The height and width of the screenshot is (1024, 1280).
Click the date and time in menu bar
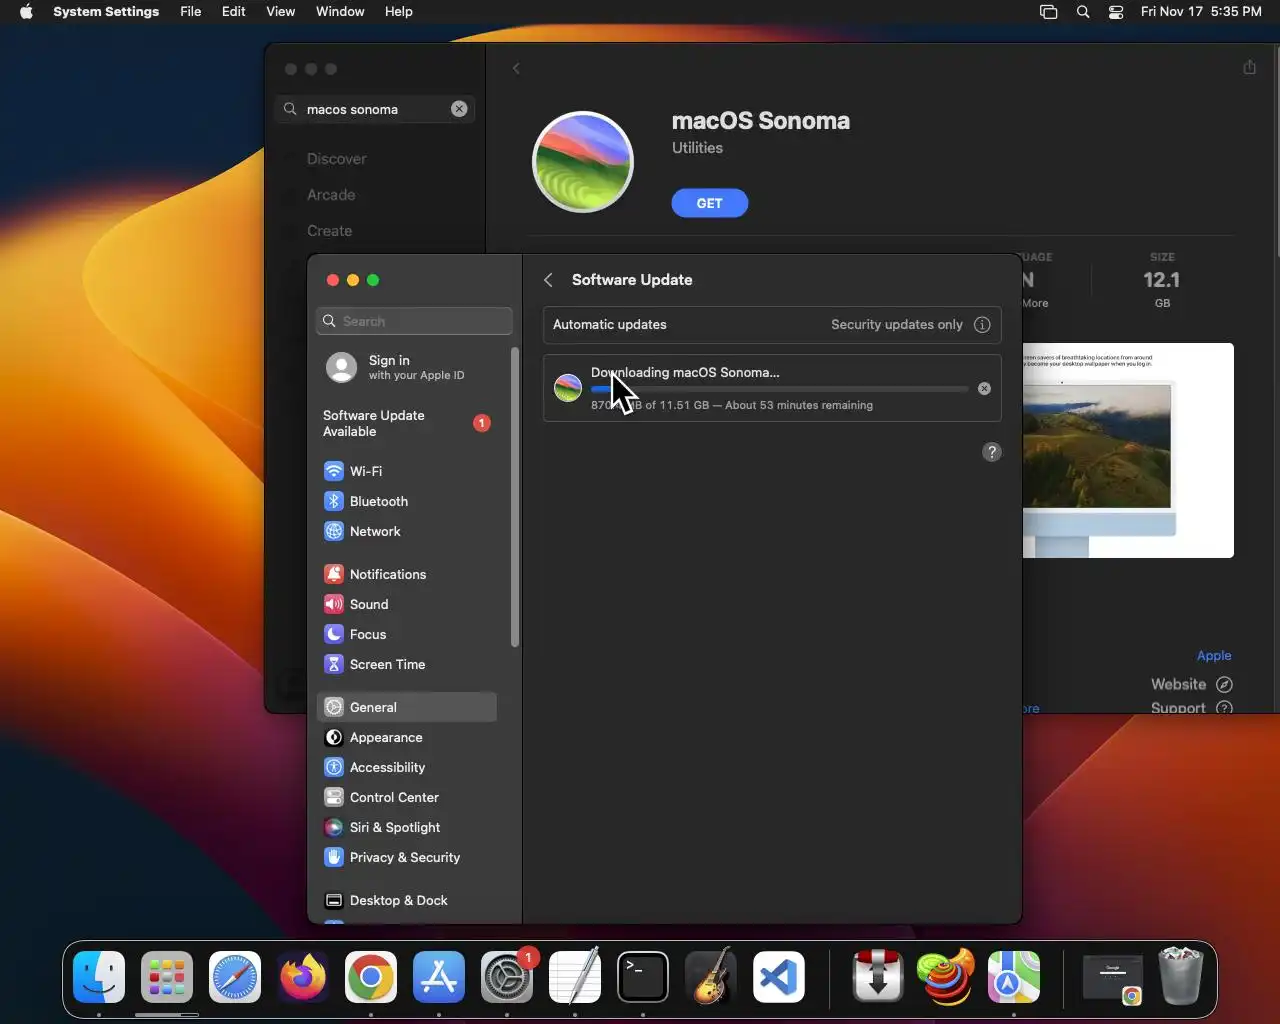tap(1201, 12)
